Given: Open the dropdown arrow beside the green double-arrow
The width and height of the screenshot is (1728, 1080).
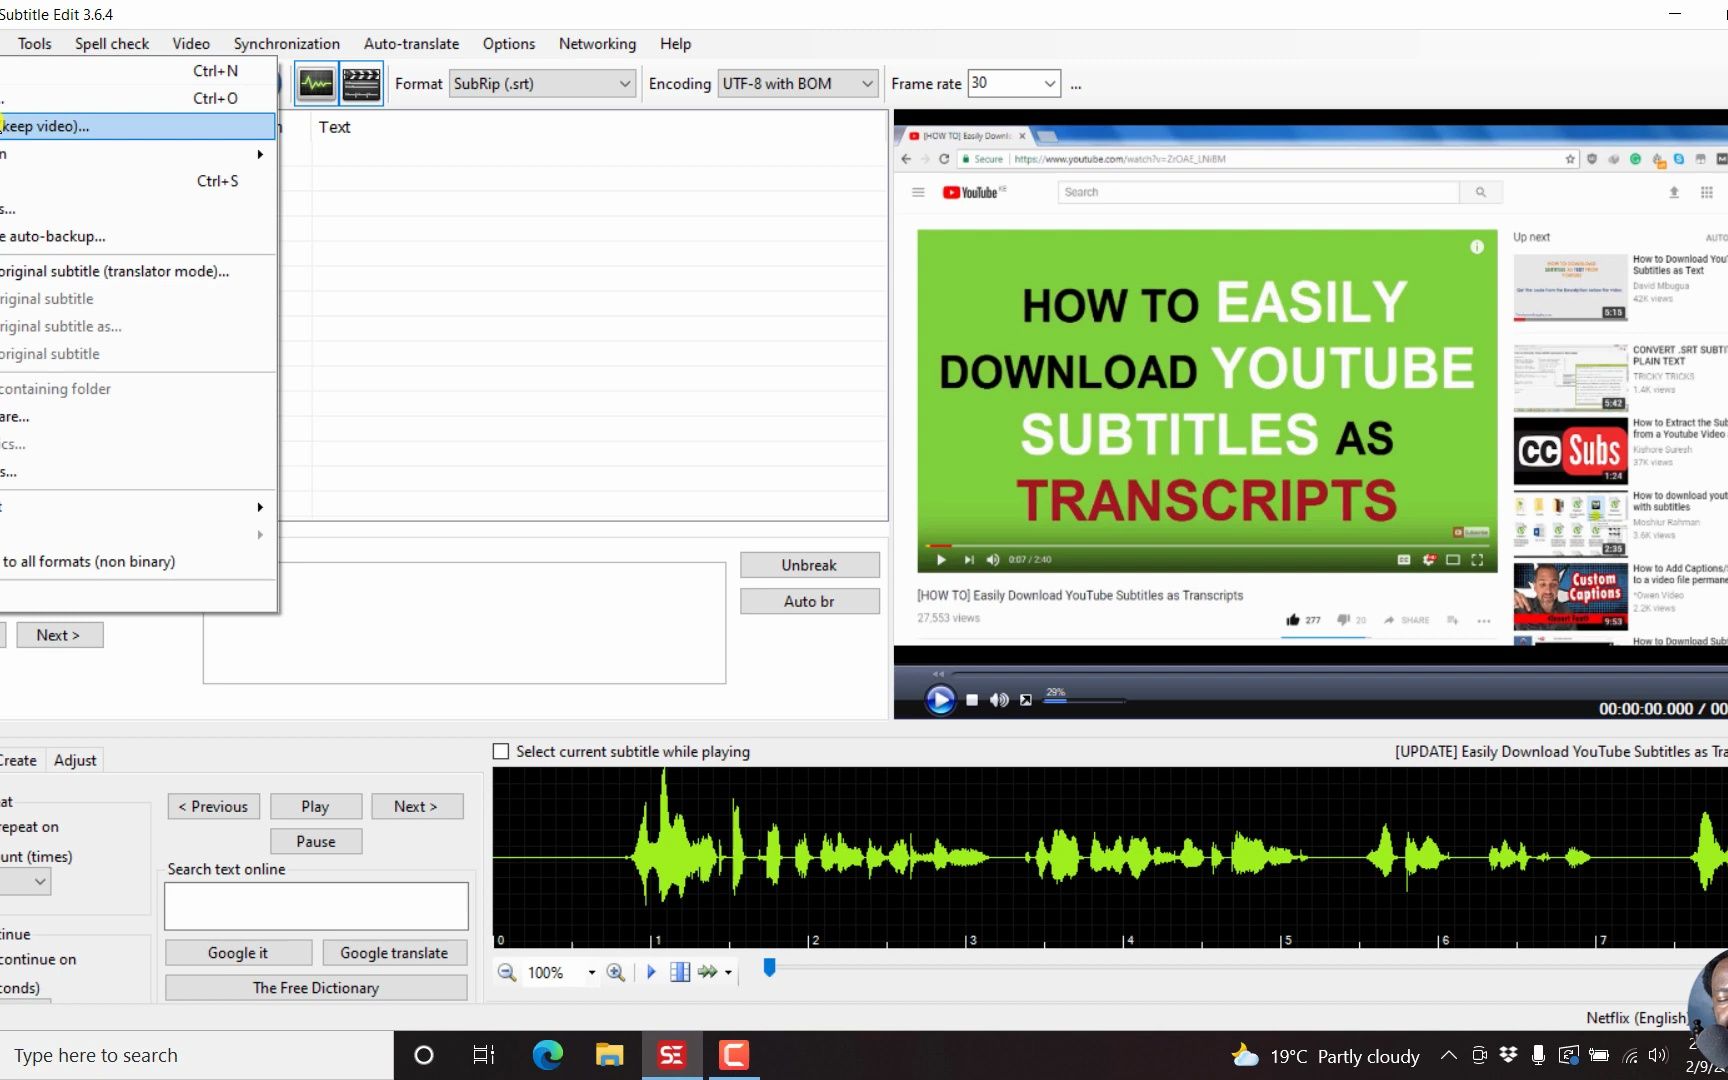Looking at the screenshot, I should 728,972.
